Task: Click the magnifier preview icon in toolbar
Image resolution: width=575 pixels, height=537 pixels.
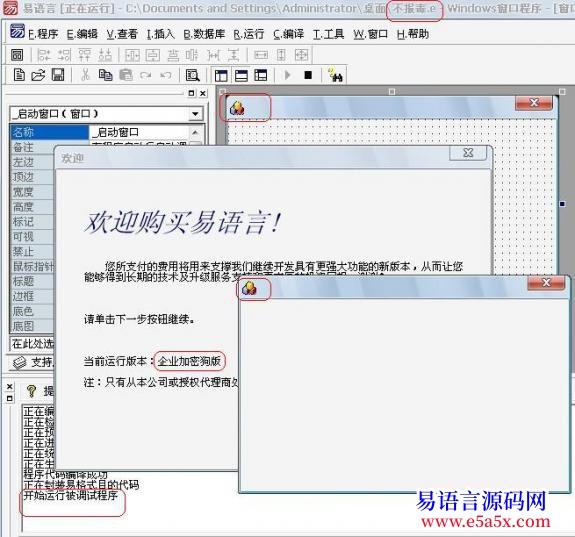Action: (x=192, y=75)
